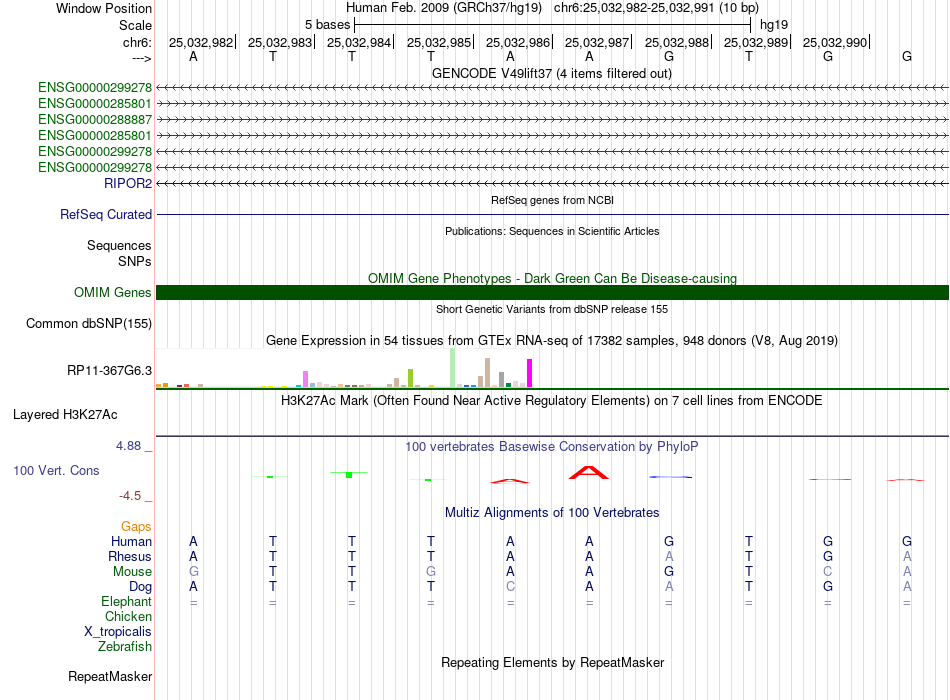Click the GENCODE V49lift37 track title
This screenshot has height=700, width=950.
tap(552, 73)
